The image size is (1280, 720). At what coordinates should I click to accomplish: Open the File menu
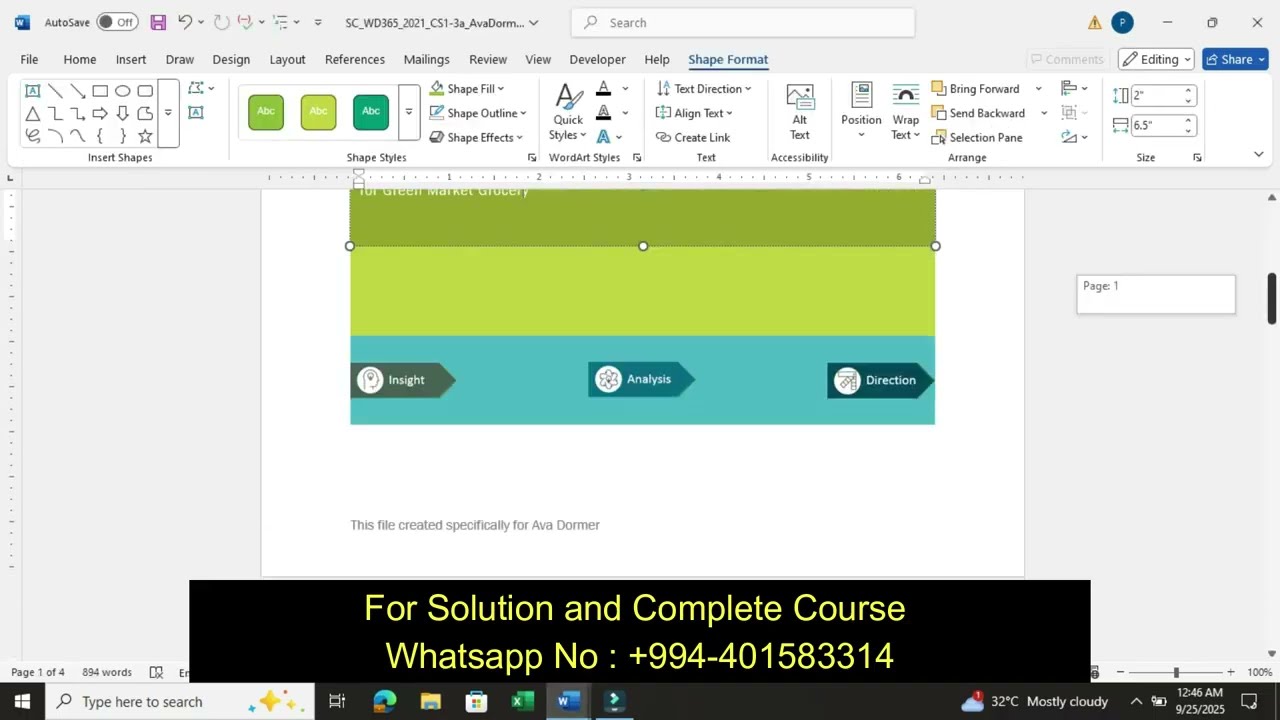[x=29, y=59]
